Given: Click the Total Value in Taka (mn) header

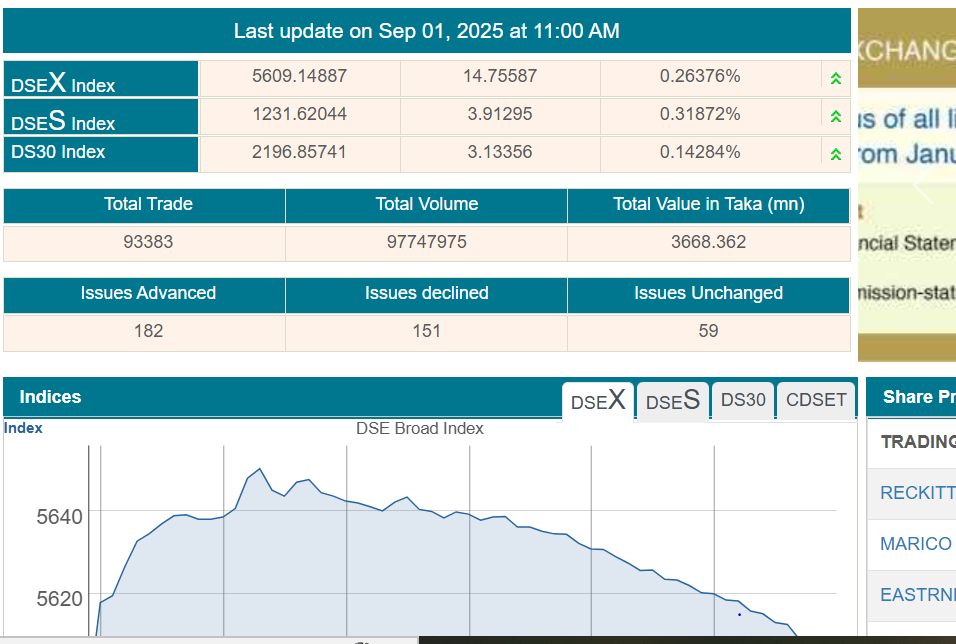Looking at the screenshot, I should [708, 204].
